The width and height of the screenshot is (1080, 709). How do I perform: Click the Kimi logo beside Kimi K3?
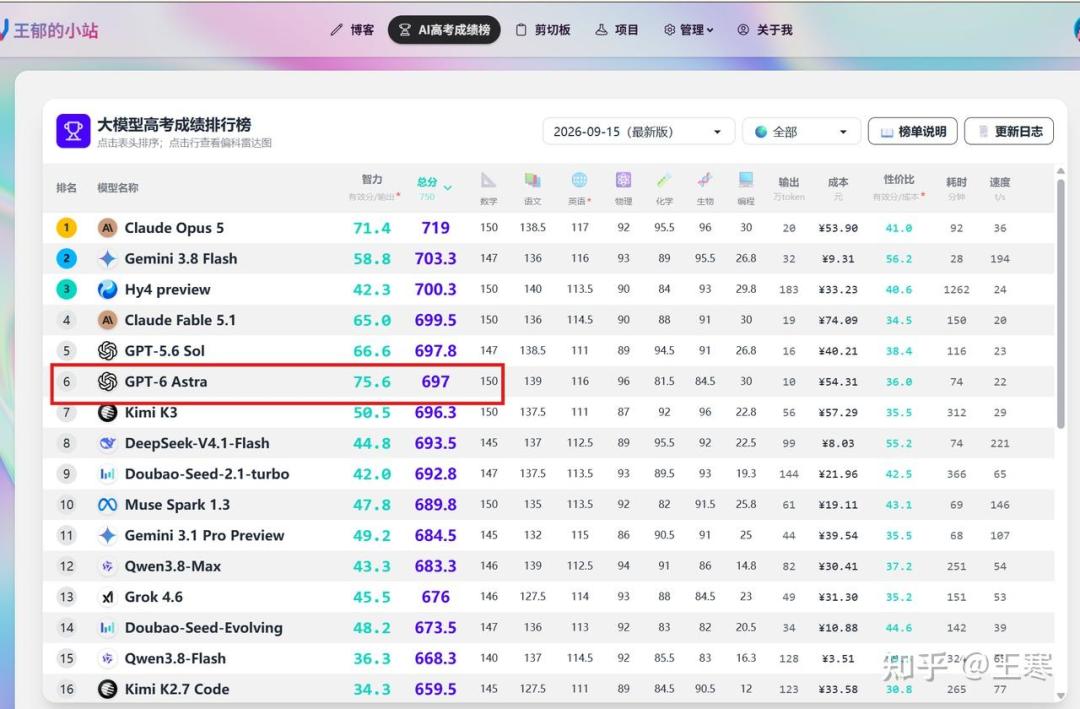pyautogui.click(x=107, y=413)
